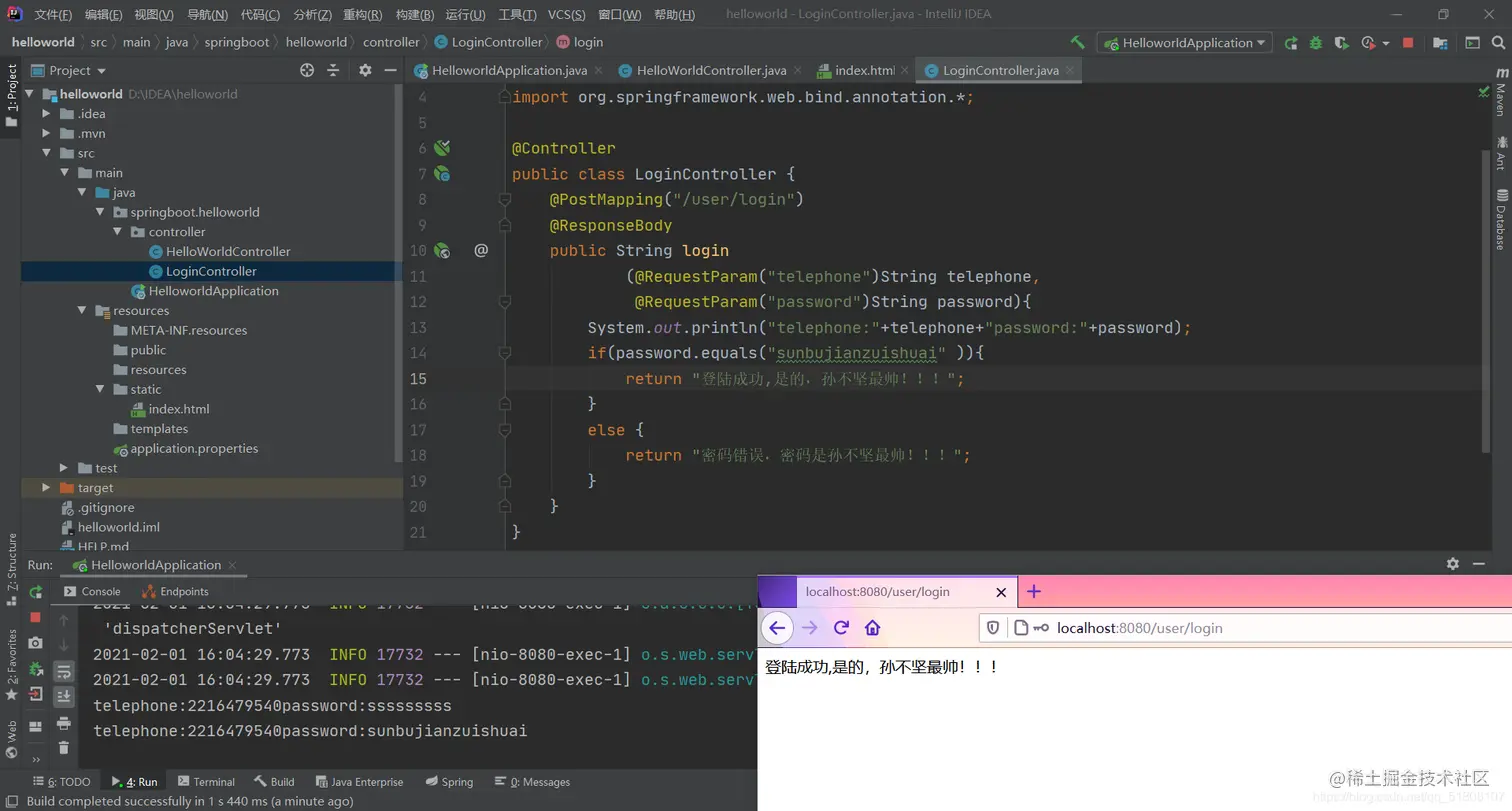
Task: Open the Database side panel
Action: 1500,220
